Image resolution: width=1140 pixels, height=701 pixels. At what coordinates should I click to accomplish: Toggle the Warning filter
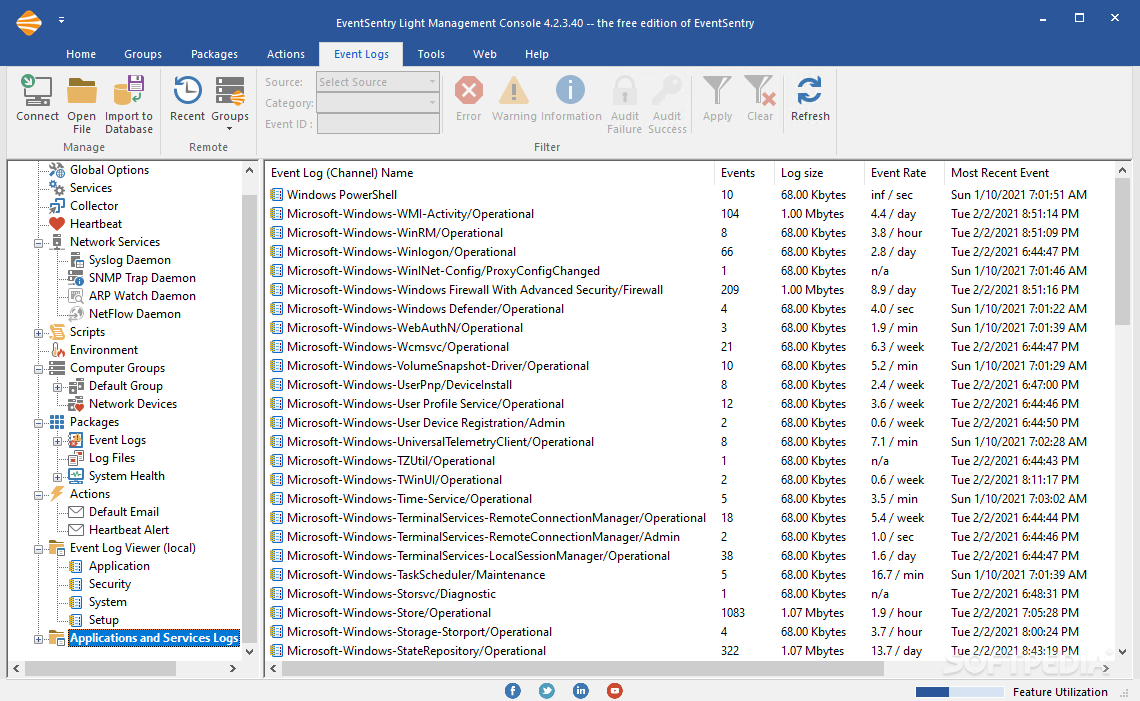pos(514,98)
